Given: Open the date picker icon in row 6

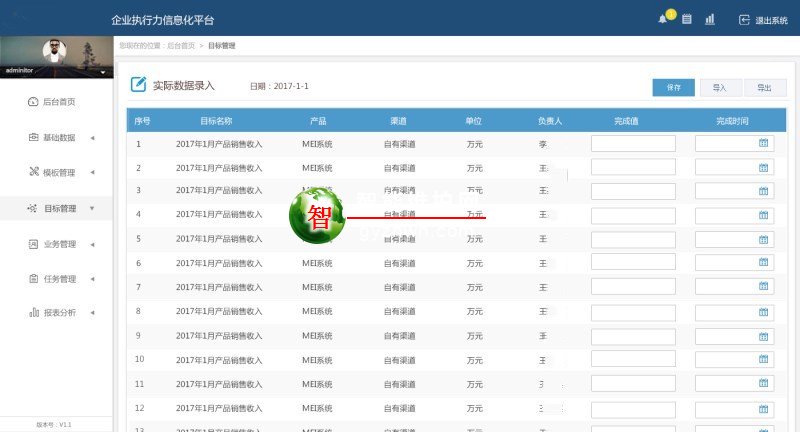Looking at the screenshot, I should click(763, 261).
